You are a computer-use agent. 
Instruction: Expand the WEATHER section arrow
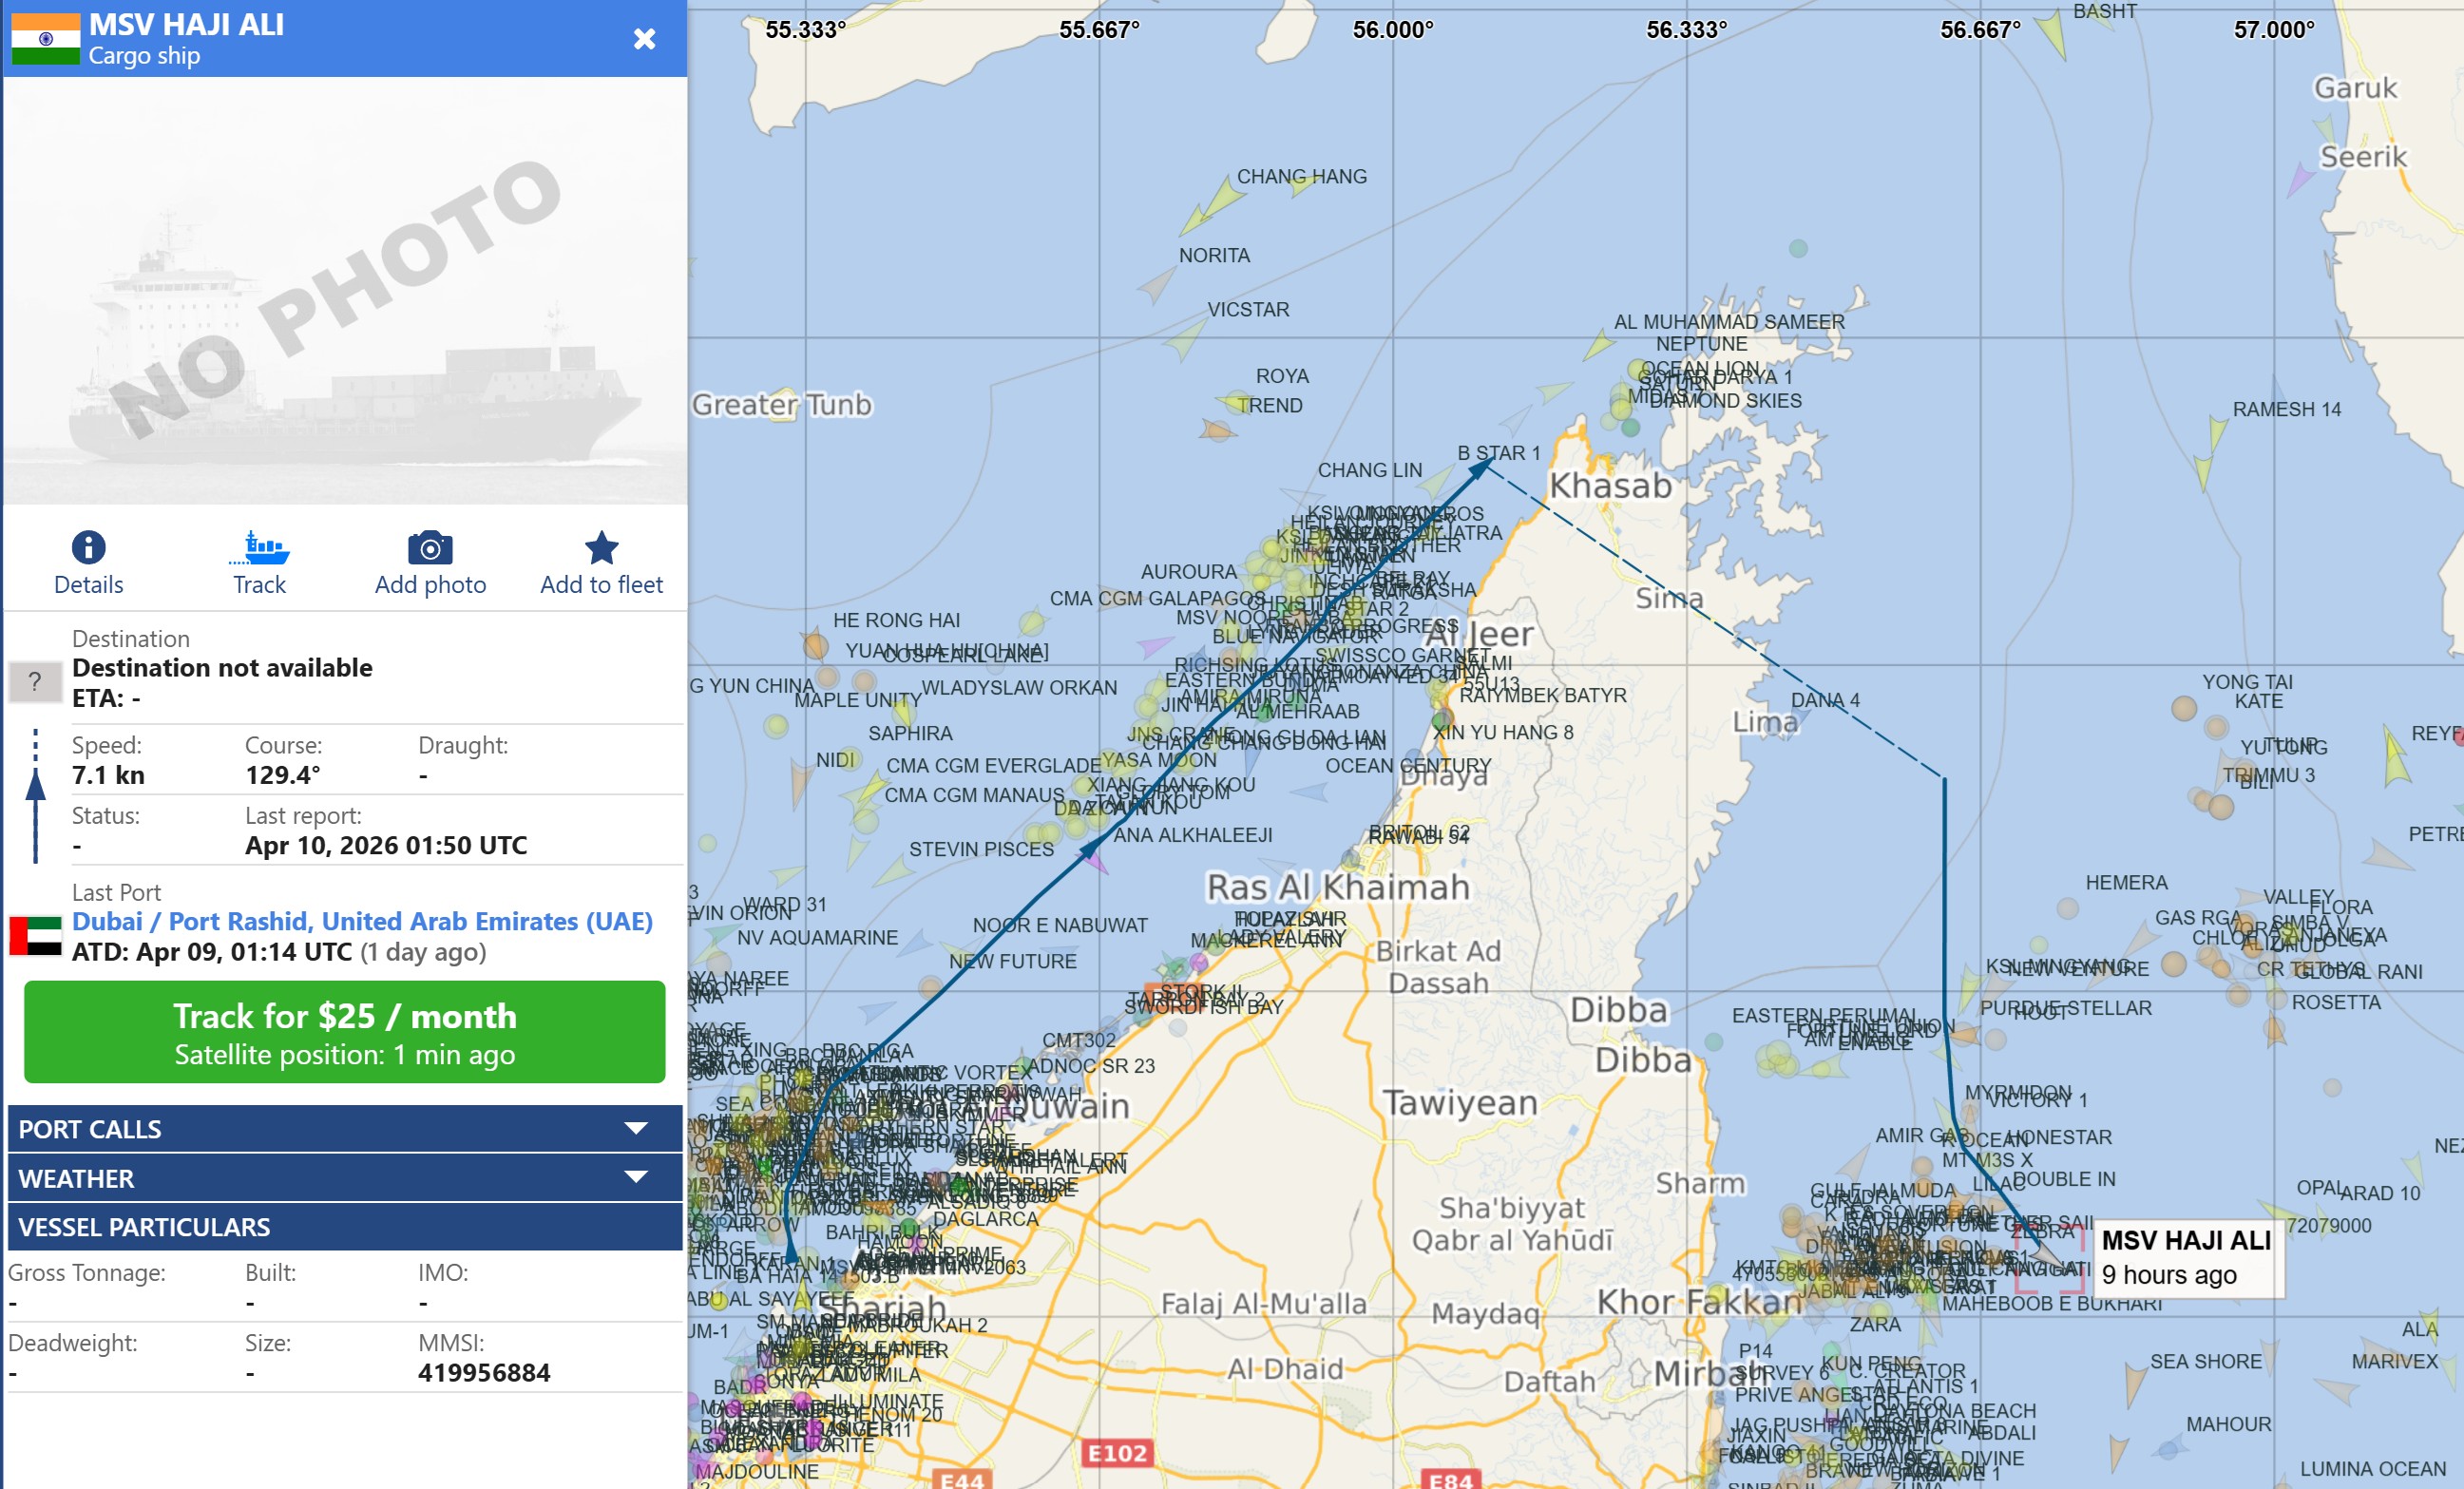pos(635,1177)
